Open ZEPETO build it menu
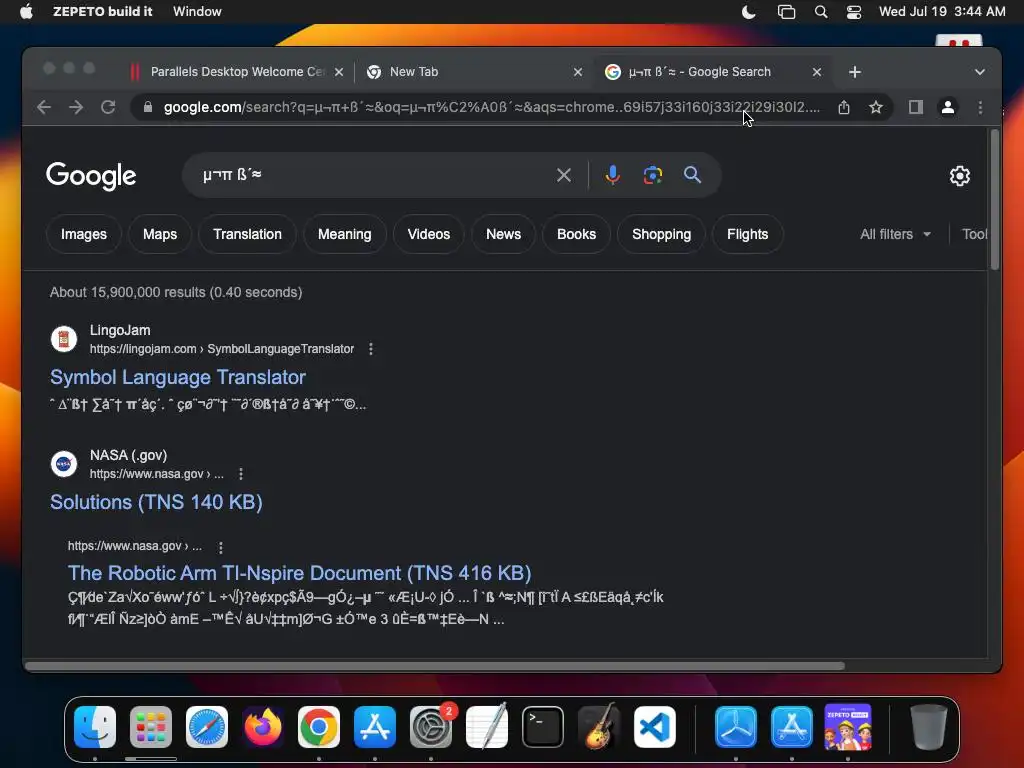 103,12
